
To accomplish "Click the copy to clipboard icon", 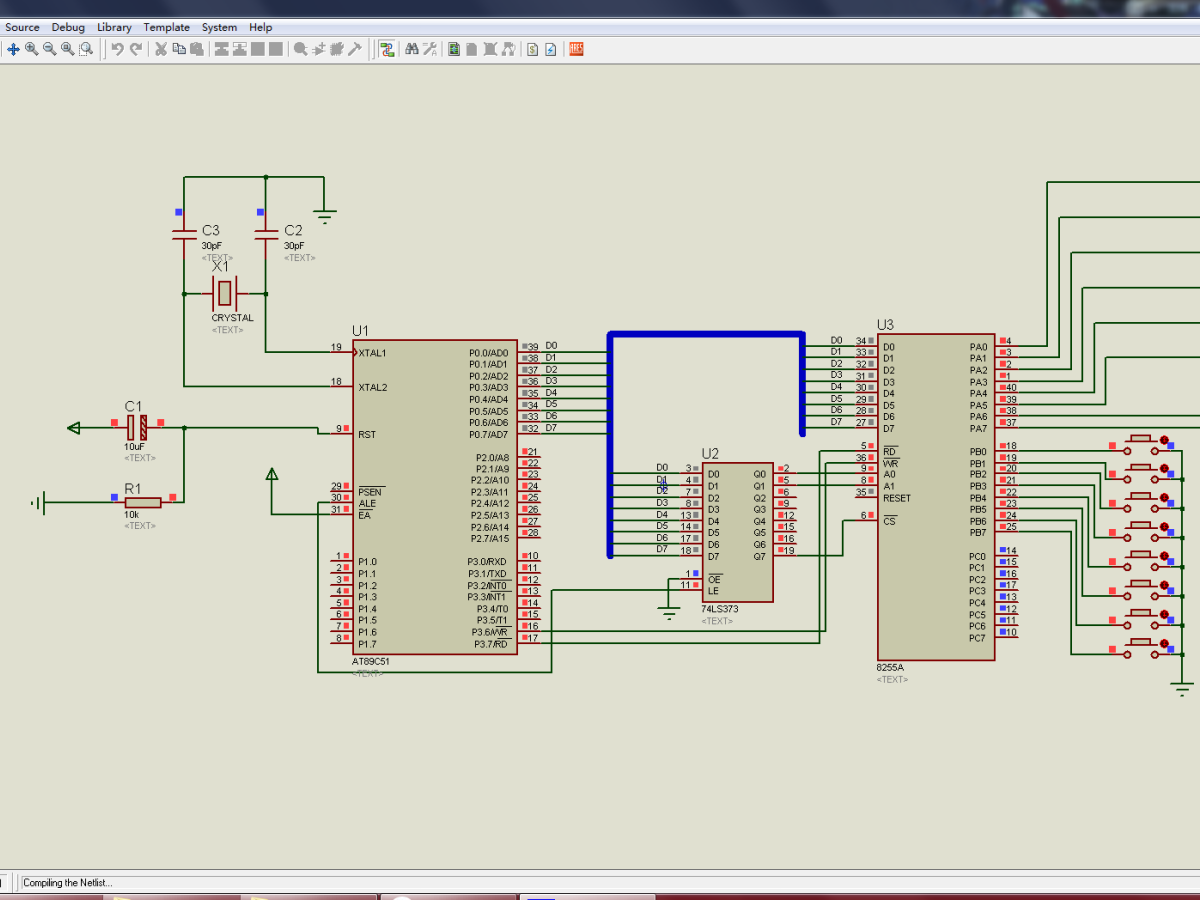I will 179,49.
